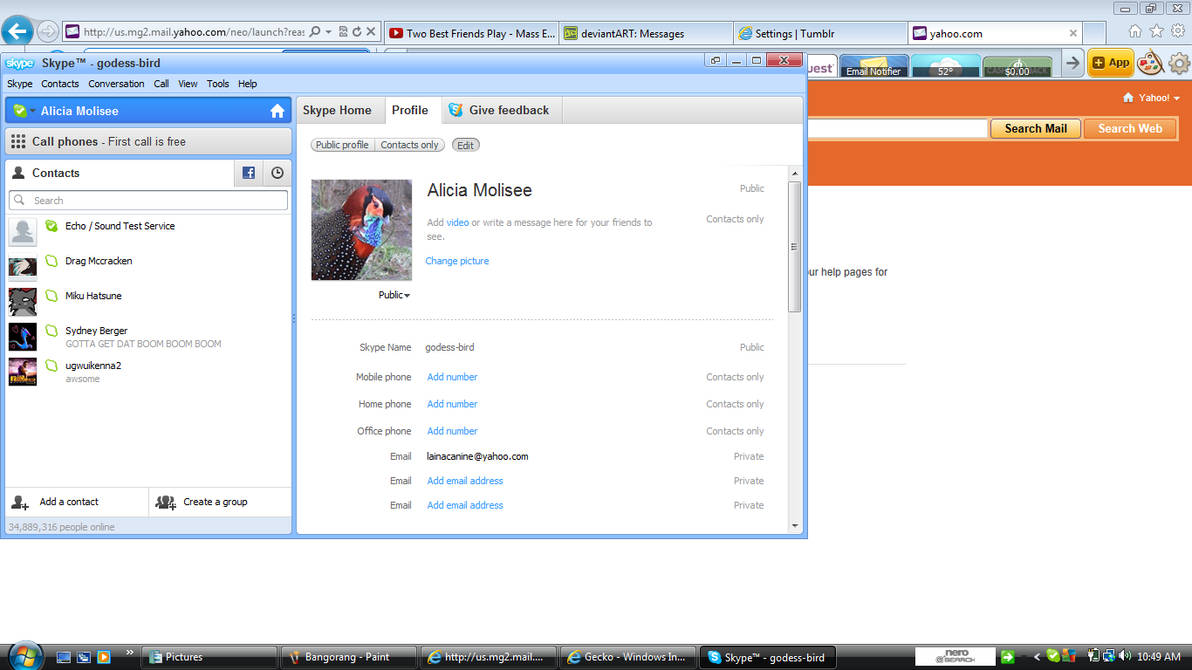Click the profile Edit button
This screenshot has width=1192, height=670.
pyautogui.click(x=465, y=144)
